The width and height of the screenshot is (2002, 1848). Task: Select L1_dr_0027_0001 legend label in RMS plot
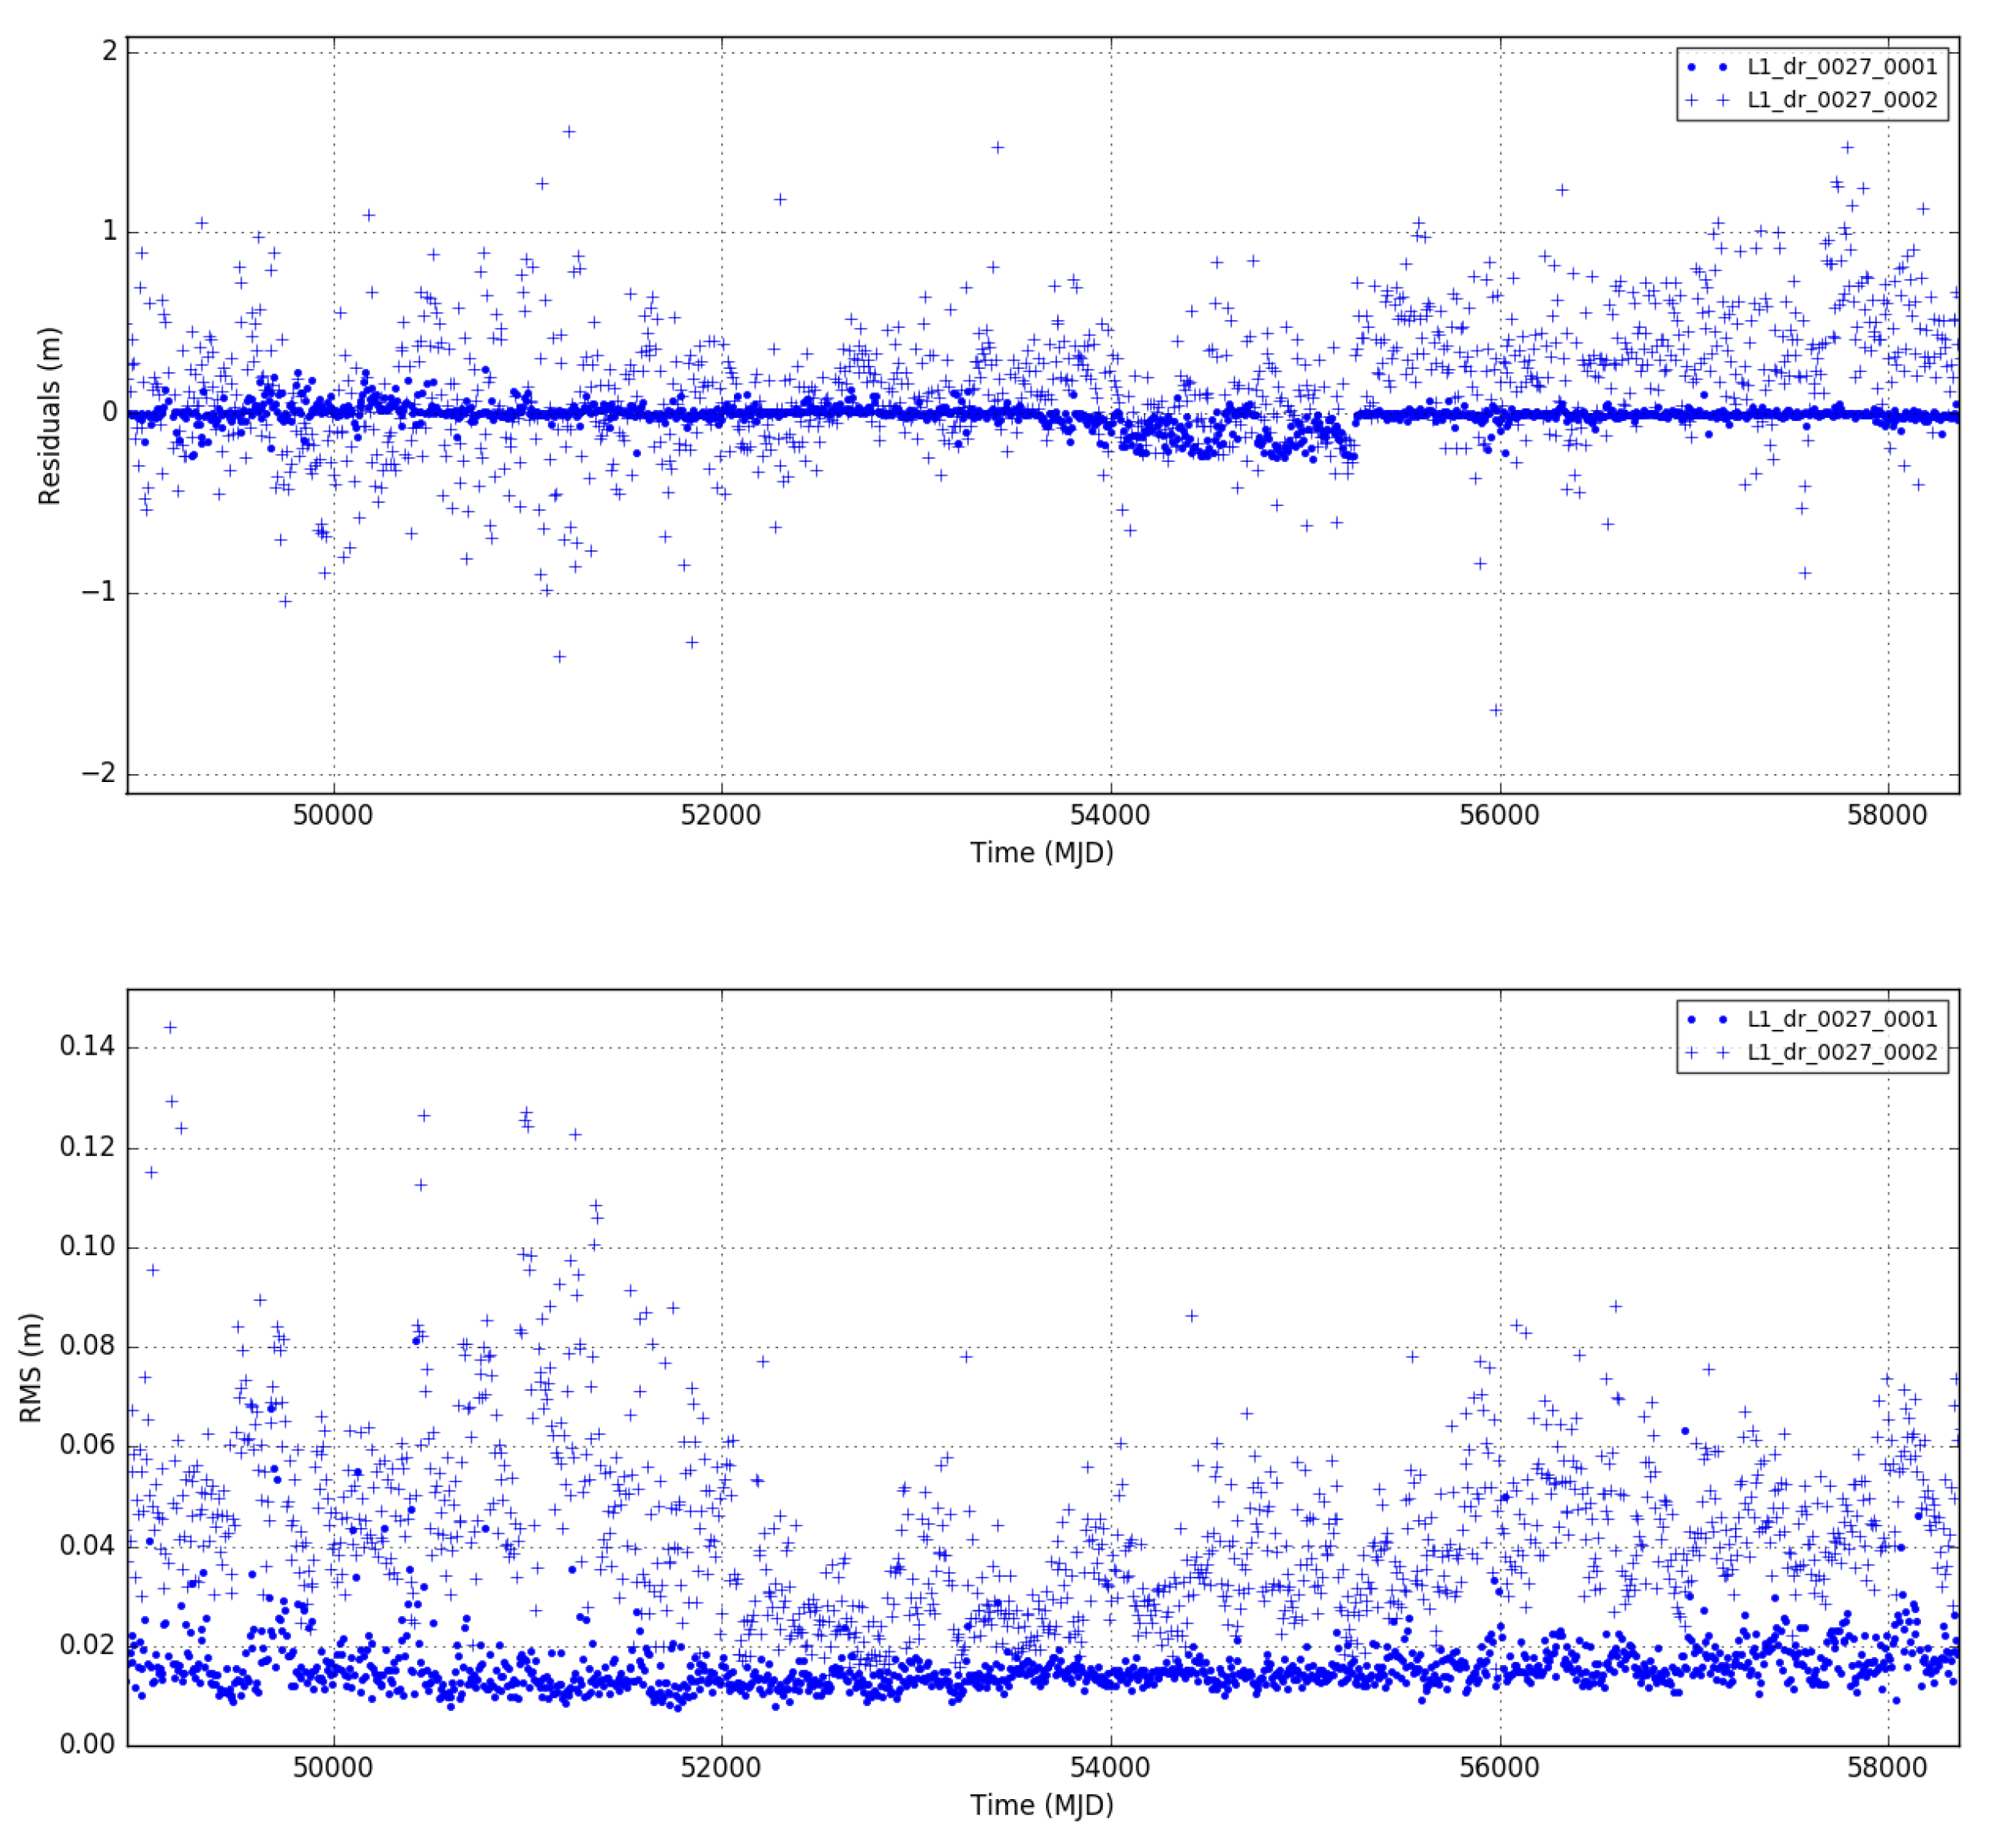pyautogui.click(x=1842, y=1019)
